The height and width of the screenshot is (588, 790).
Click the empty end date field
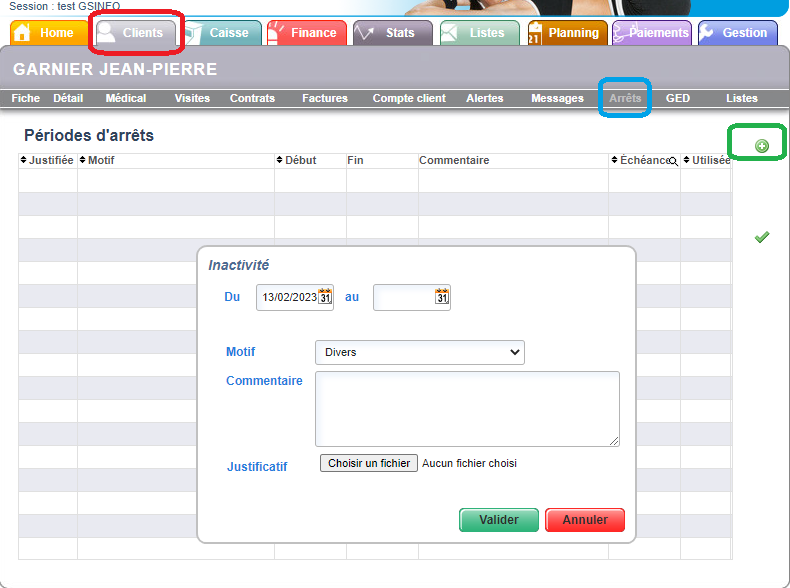point(403,297)
